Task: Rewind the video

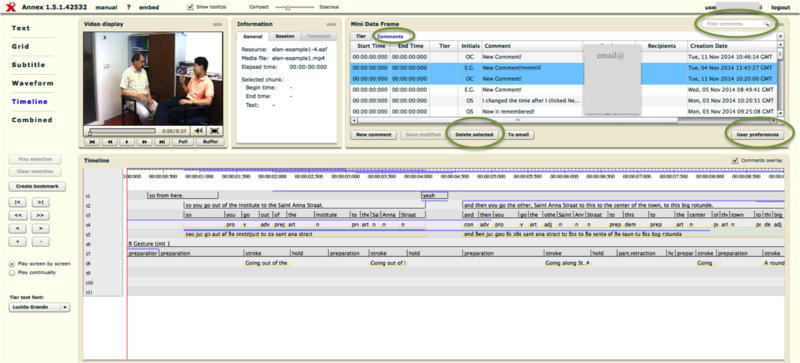Action: pyautogui.click(x=110, y=142)
